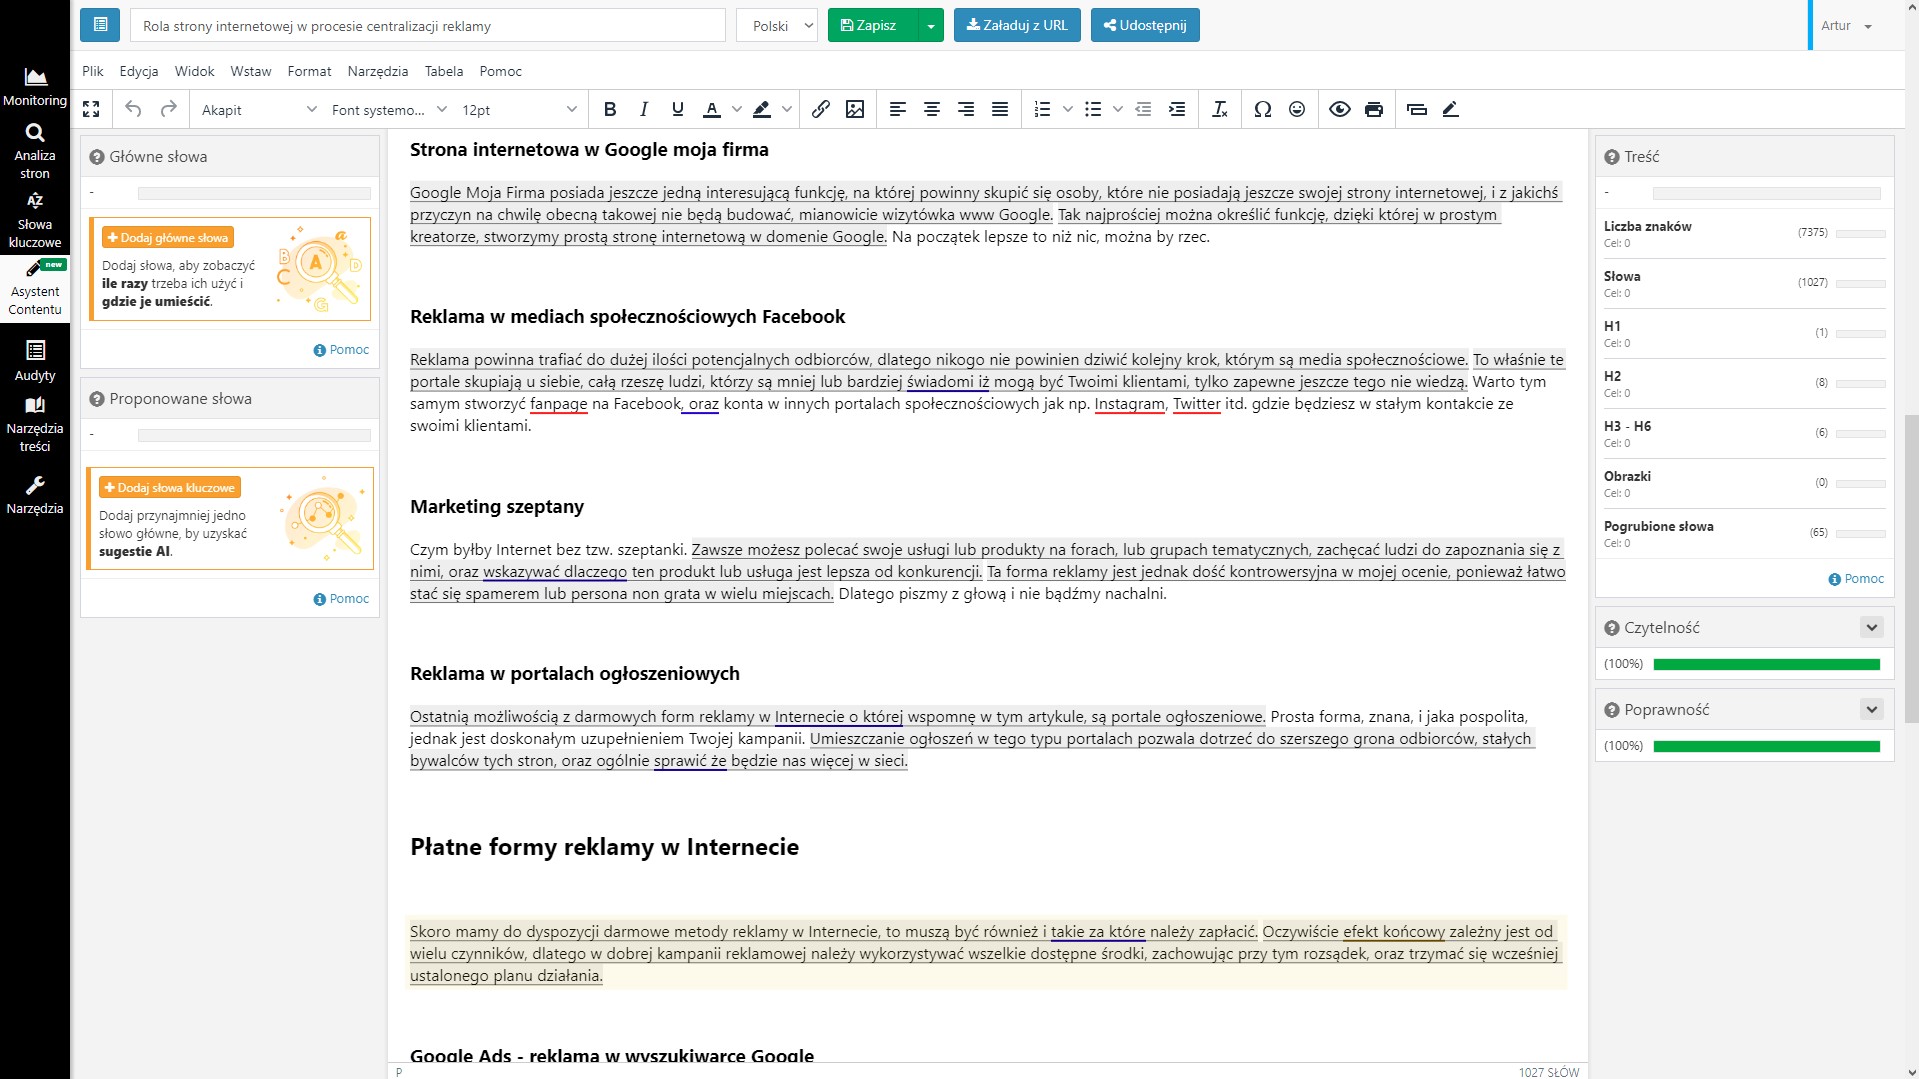The image size is (1919, 1079).
Task: Open numbered list style dropdown
Action: [1068, 109]
